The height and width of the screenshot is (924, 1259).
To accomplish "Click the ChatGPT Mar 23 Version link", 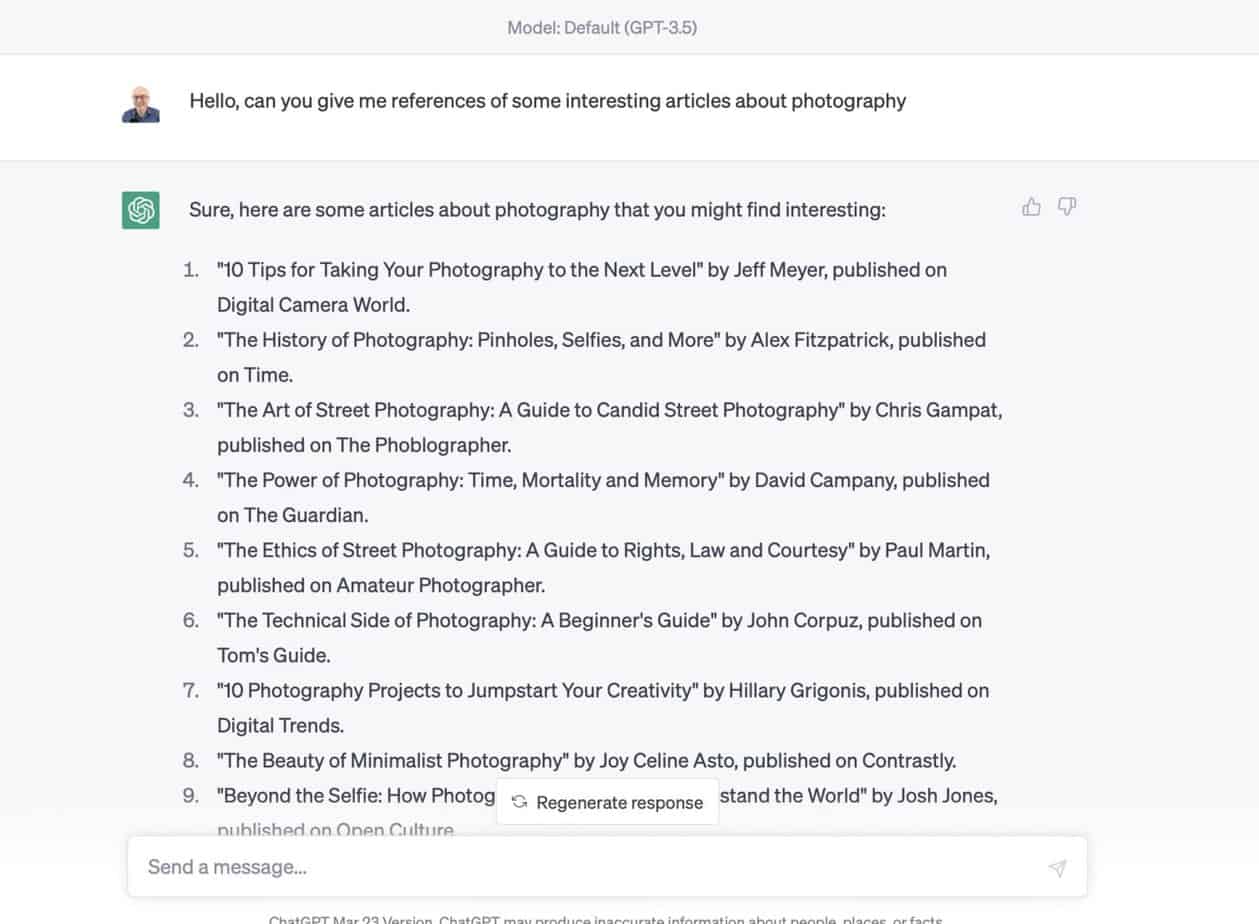I will pos(351,919).
